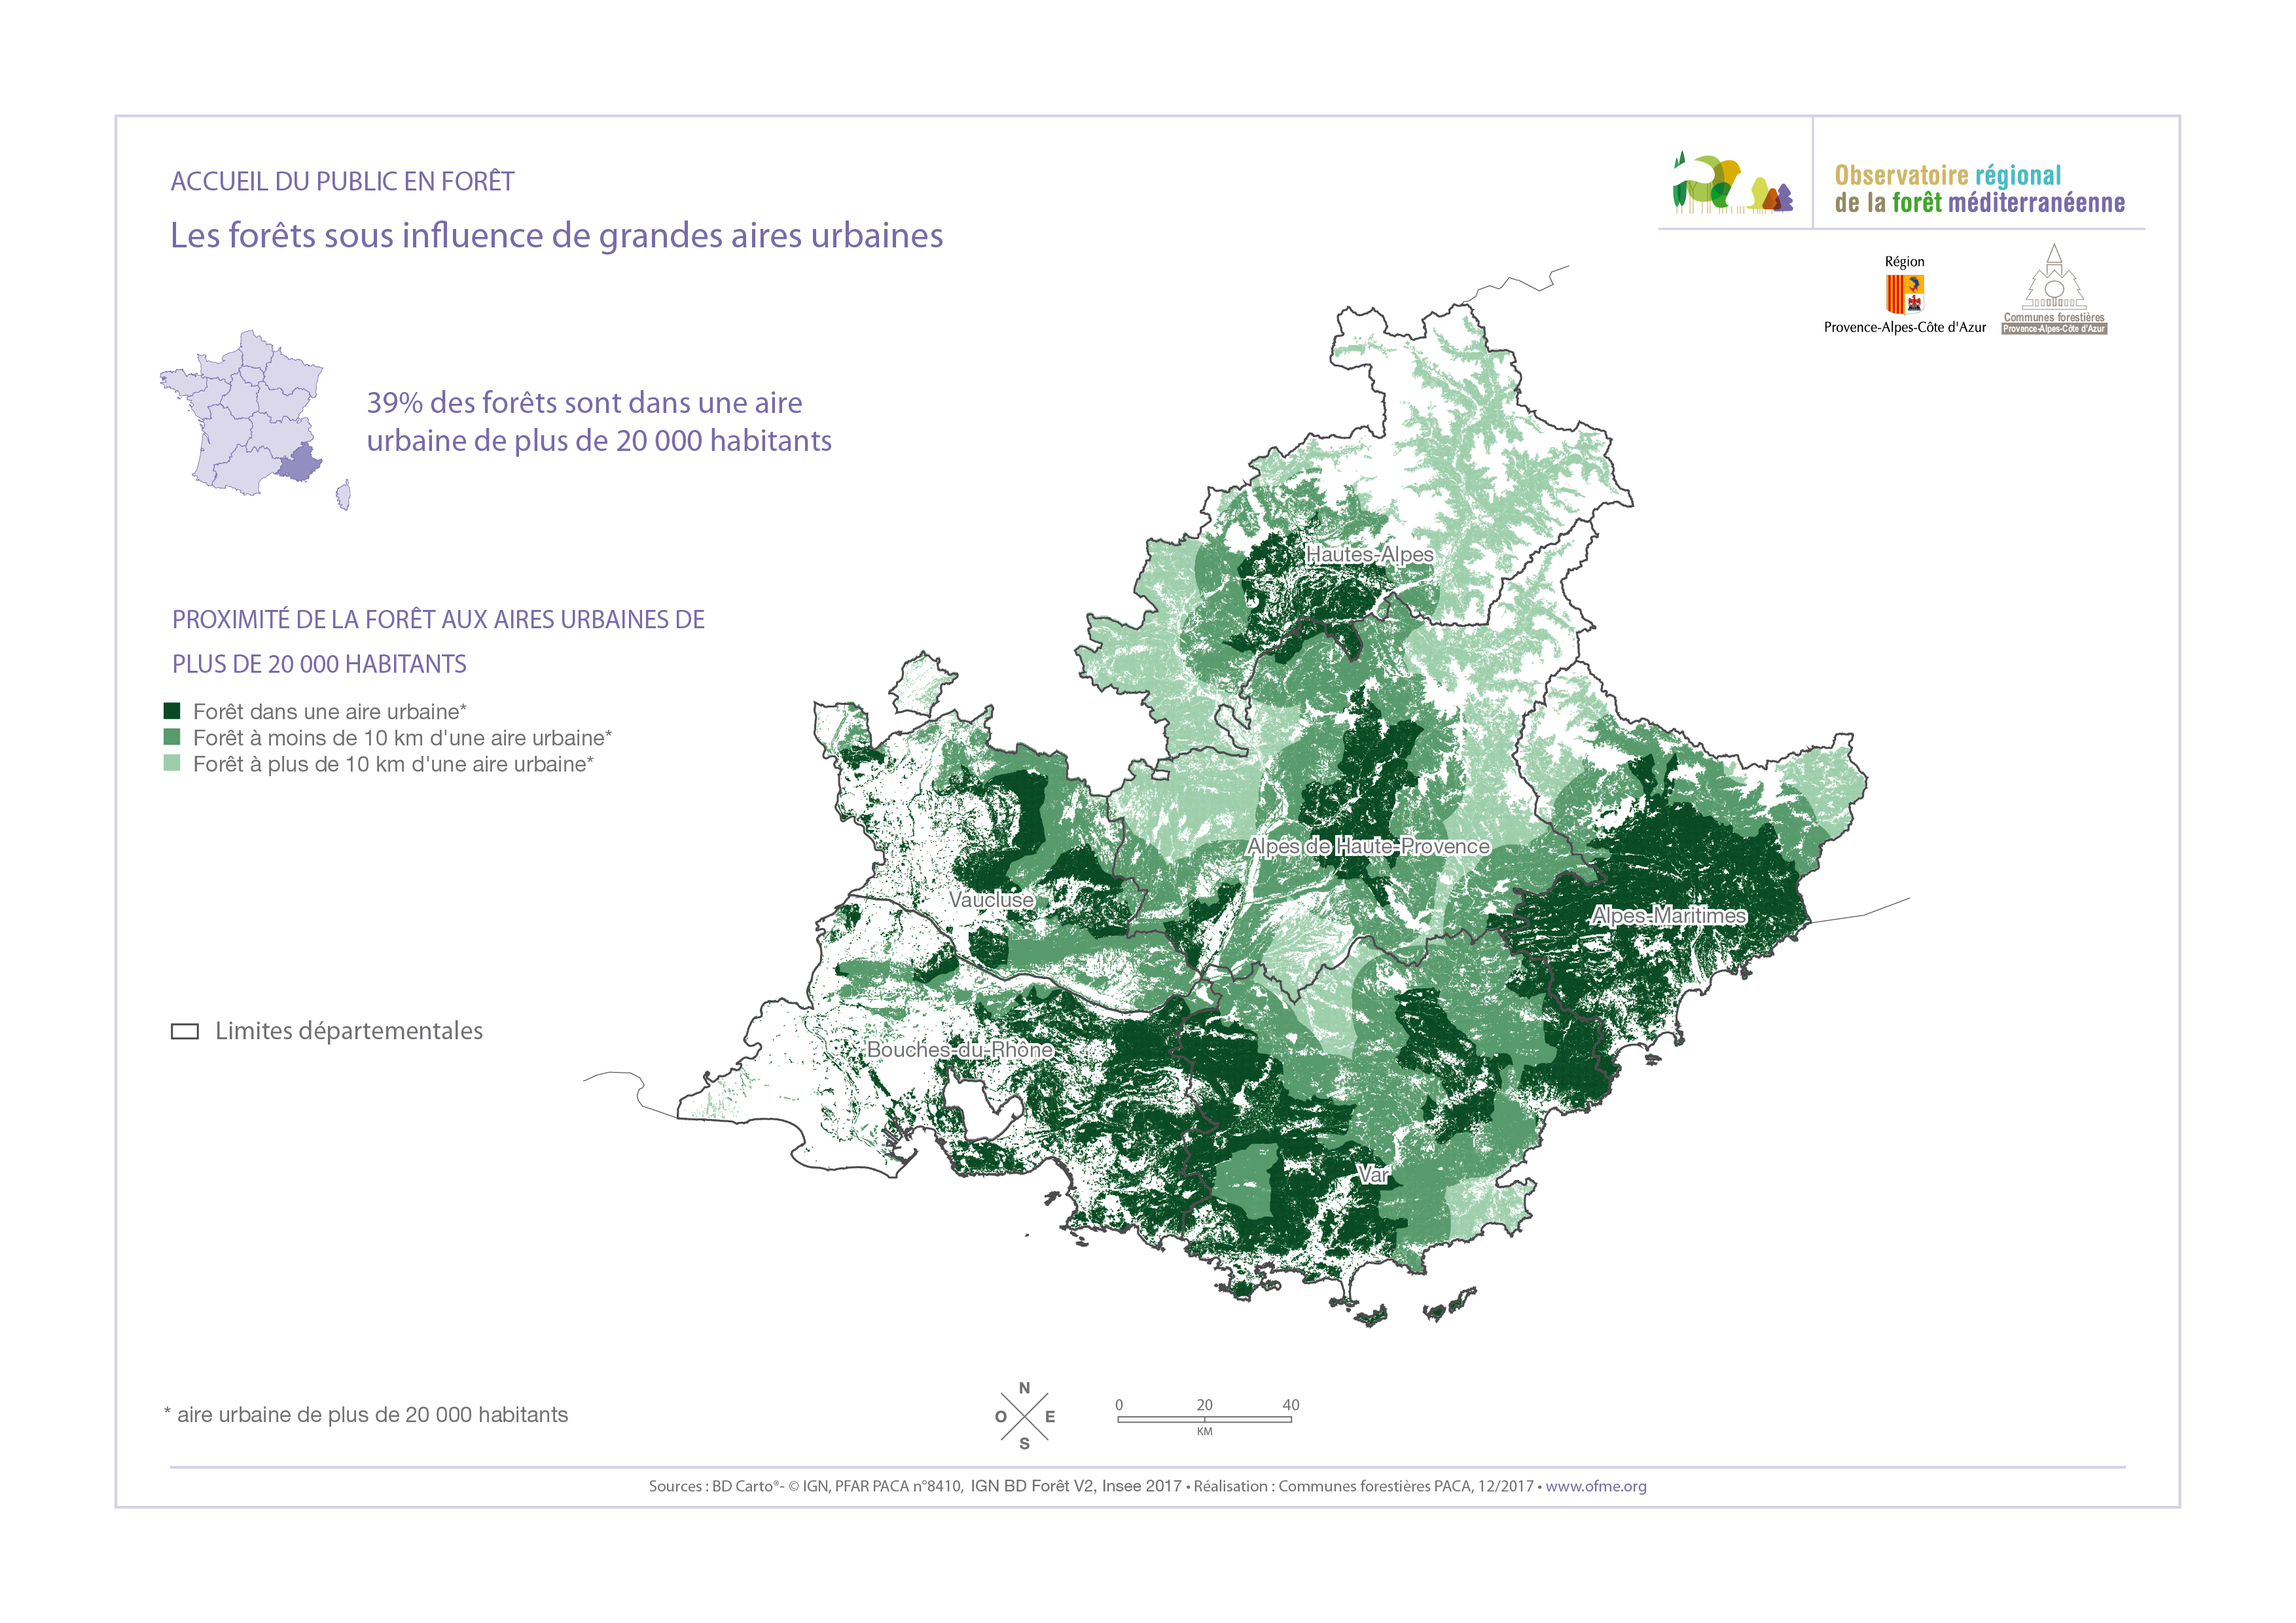The width and height of the screenshot is (2296, 1623).
Task: Click the 'de la forêt méditerranéenne' text
Action: click(1980, 203)
